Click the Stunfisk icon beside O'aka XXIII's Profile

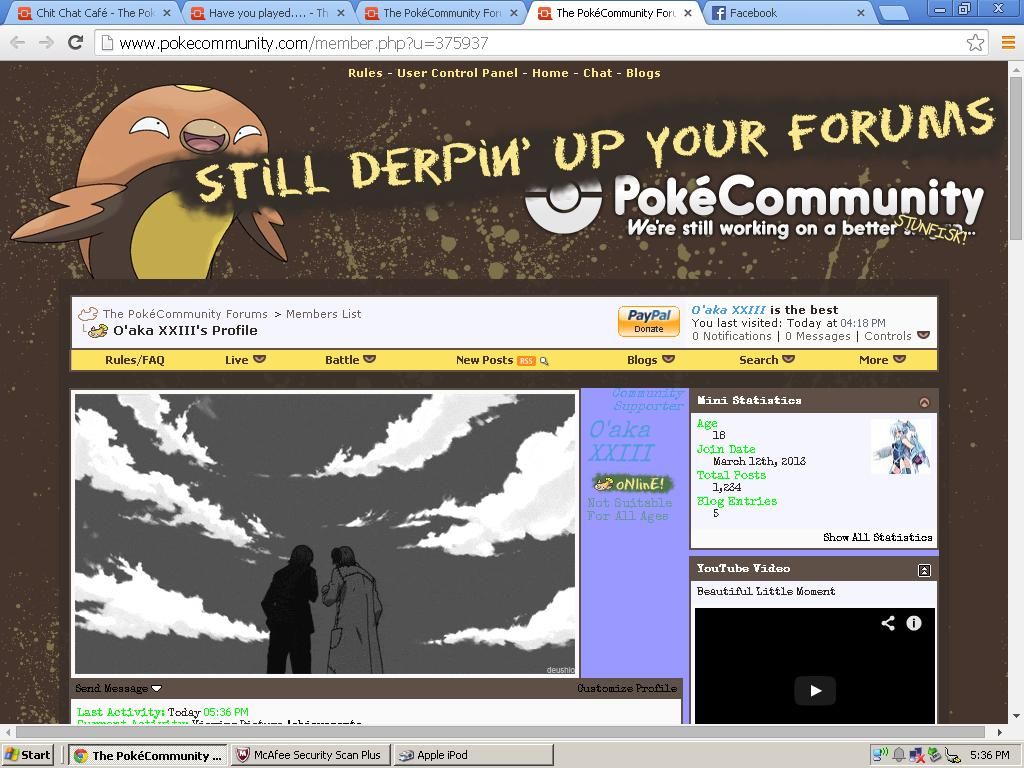pyautogui.click(x=97, y=331)
